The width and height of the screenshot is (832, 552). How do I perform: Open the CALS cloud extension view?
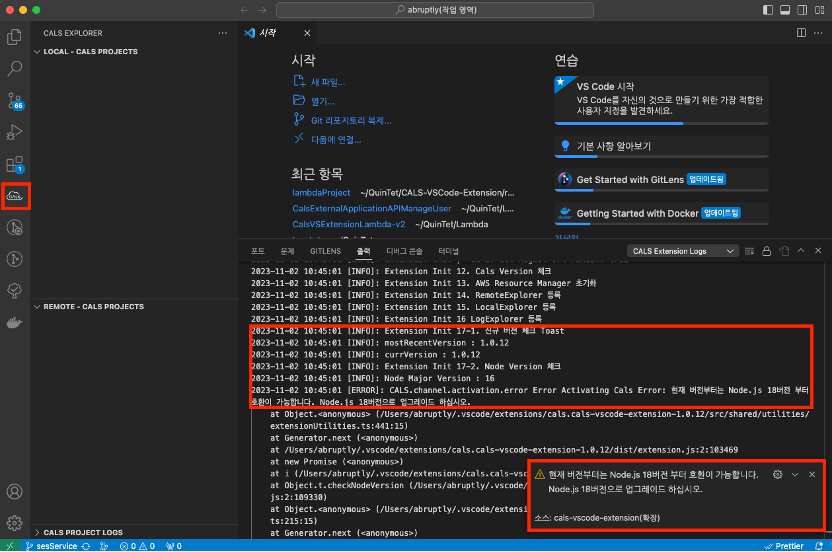[x=14, y=196]
